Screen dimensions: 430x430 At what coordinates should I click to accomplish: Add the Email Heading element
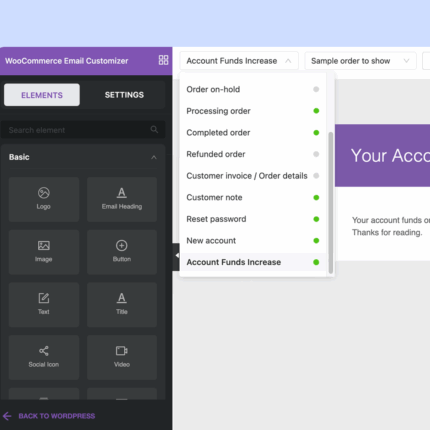click(x=122, y=199)
